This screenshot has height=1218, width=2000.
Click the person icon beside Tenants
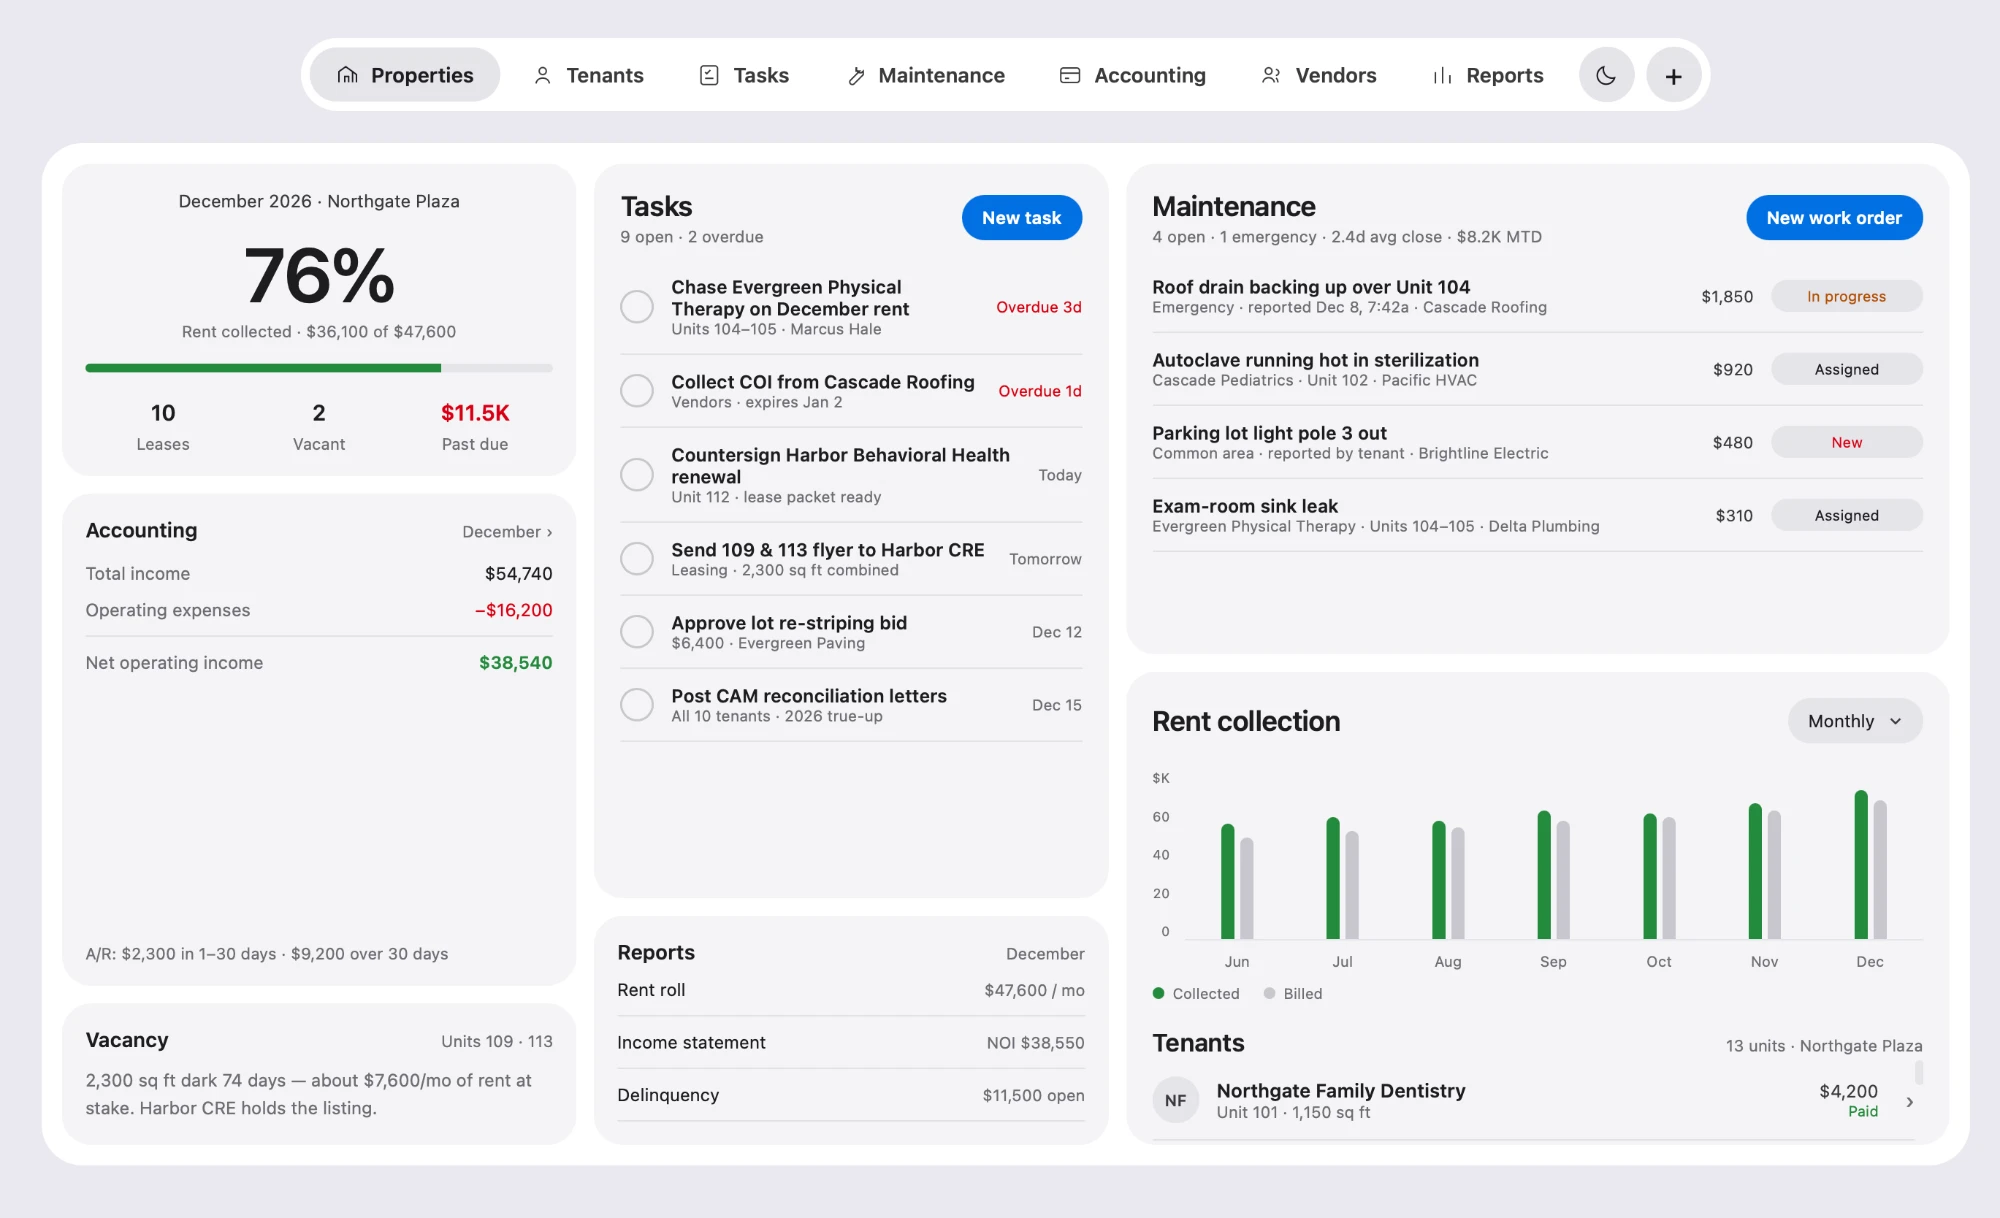542,75
